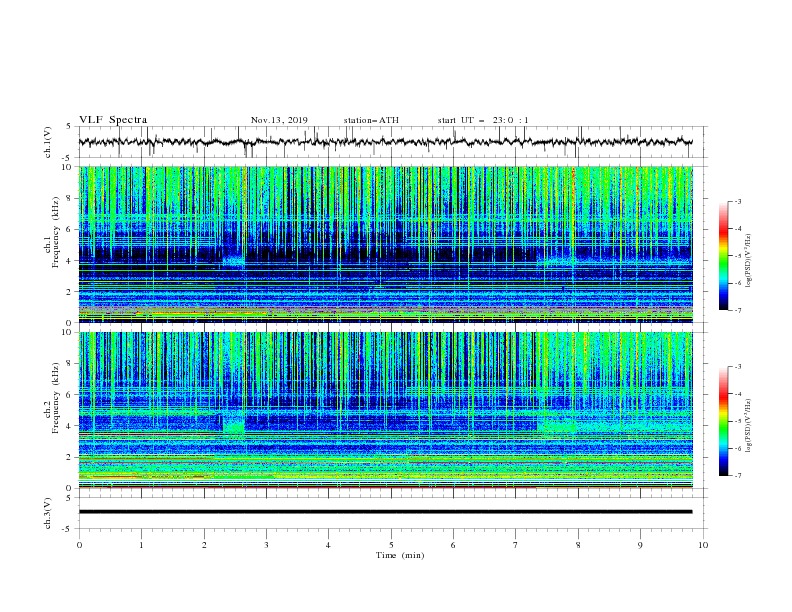This screenshot has width=792, height=612.
Task: Click the flat black ch.3 voltage trace
Action: [x=385, y=512]
